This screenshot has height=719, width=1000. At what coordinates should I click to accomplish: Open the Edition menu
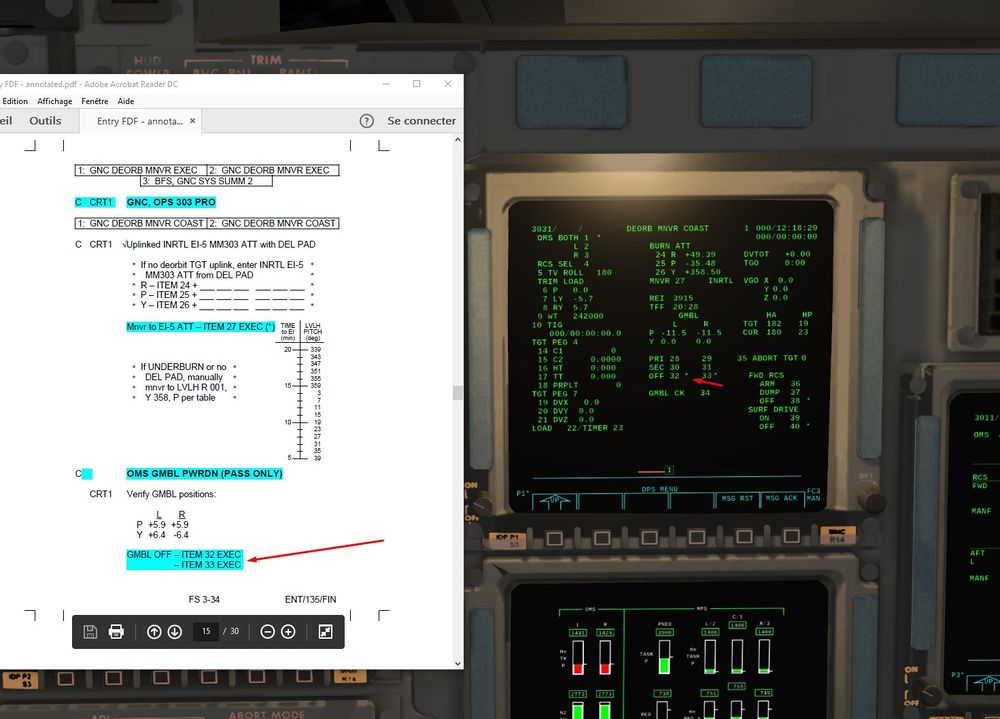tap(15, 101)
